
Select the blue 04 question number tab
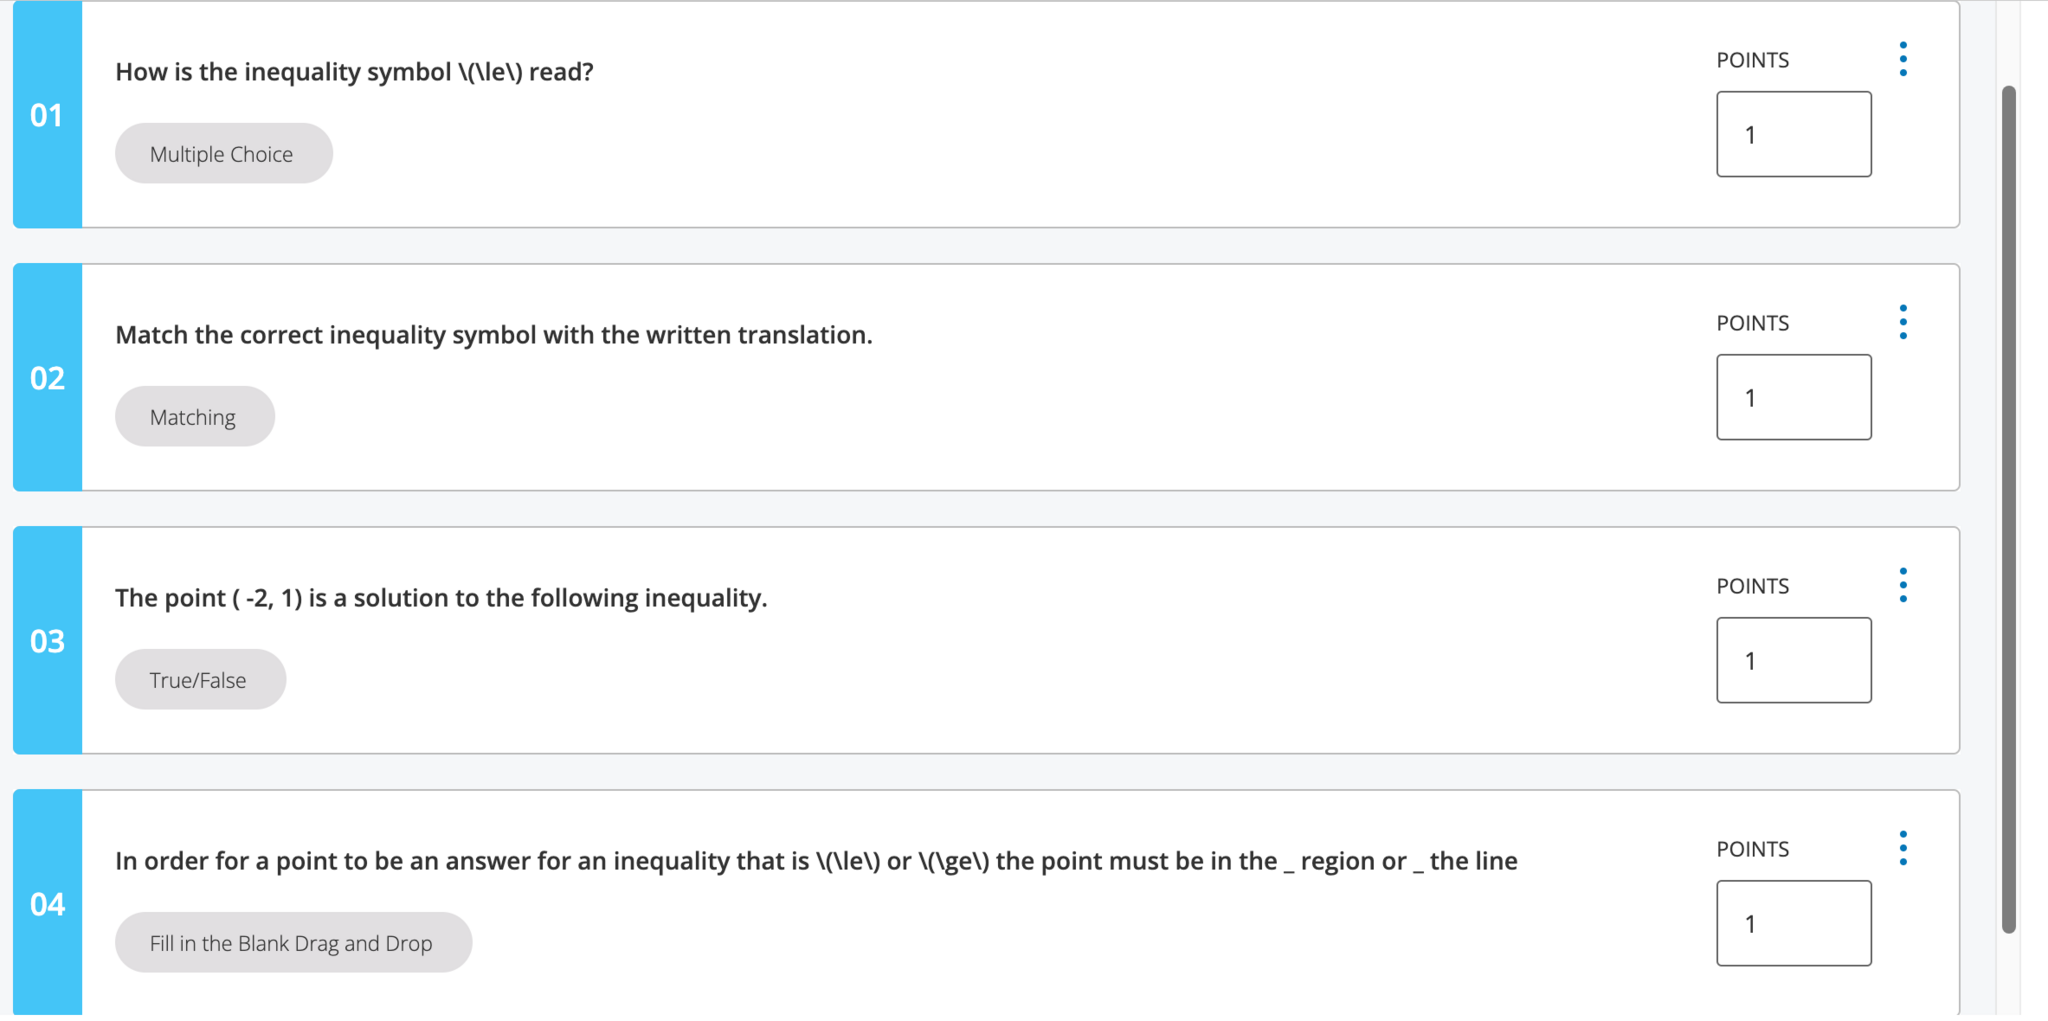[47, 904]
